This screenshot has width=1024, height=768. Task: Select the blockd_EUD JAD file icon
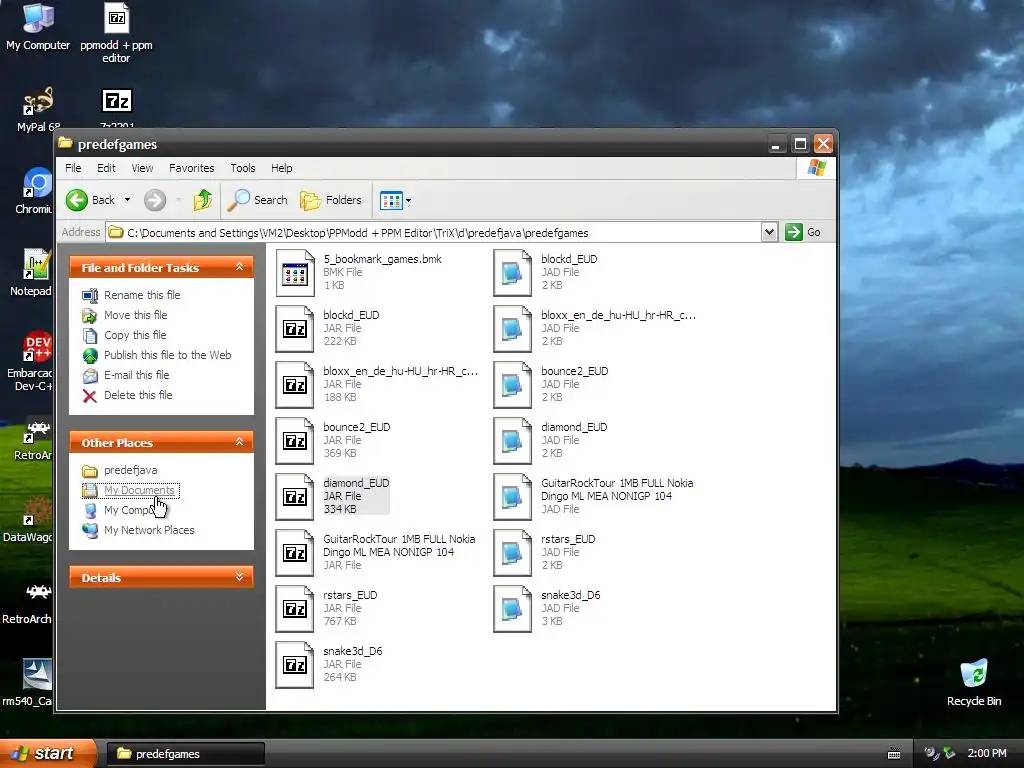[513, 273]
